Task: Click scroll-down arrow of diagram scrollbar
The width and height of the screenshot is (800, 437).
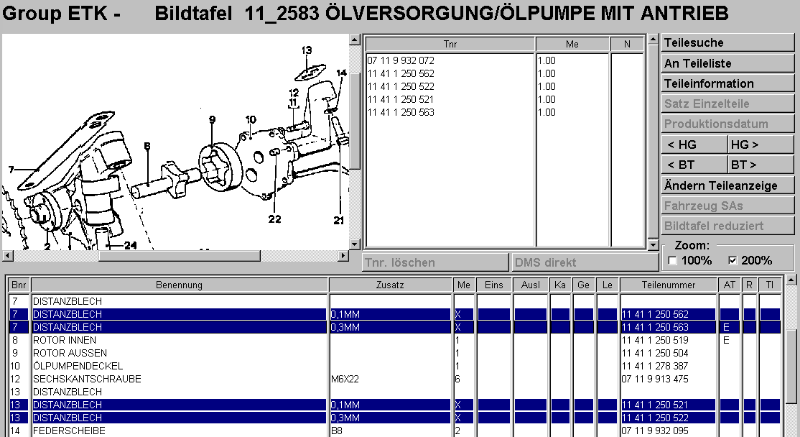Action: pyautogui.click(x=355, y=243)
